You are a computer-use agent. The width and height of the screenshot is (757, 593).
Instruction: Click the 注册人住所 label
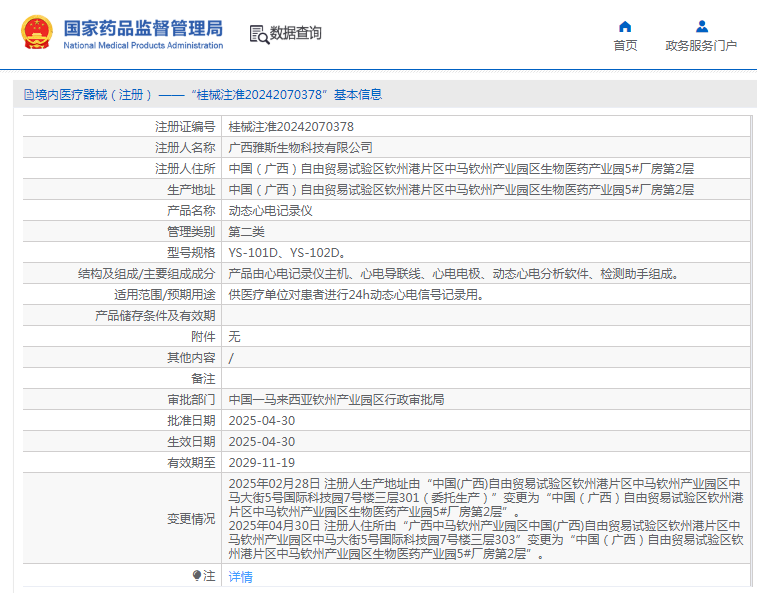pyautogui.click(x=185, y=169)
